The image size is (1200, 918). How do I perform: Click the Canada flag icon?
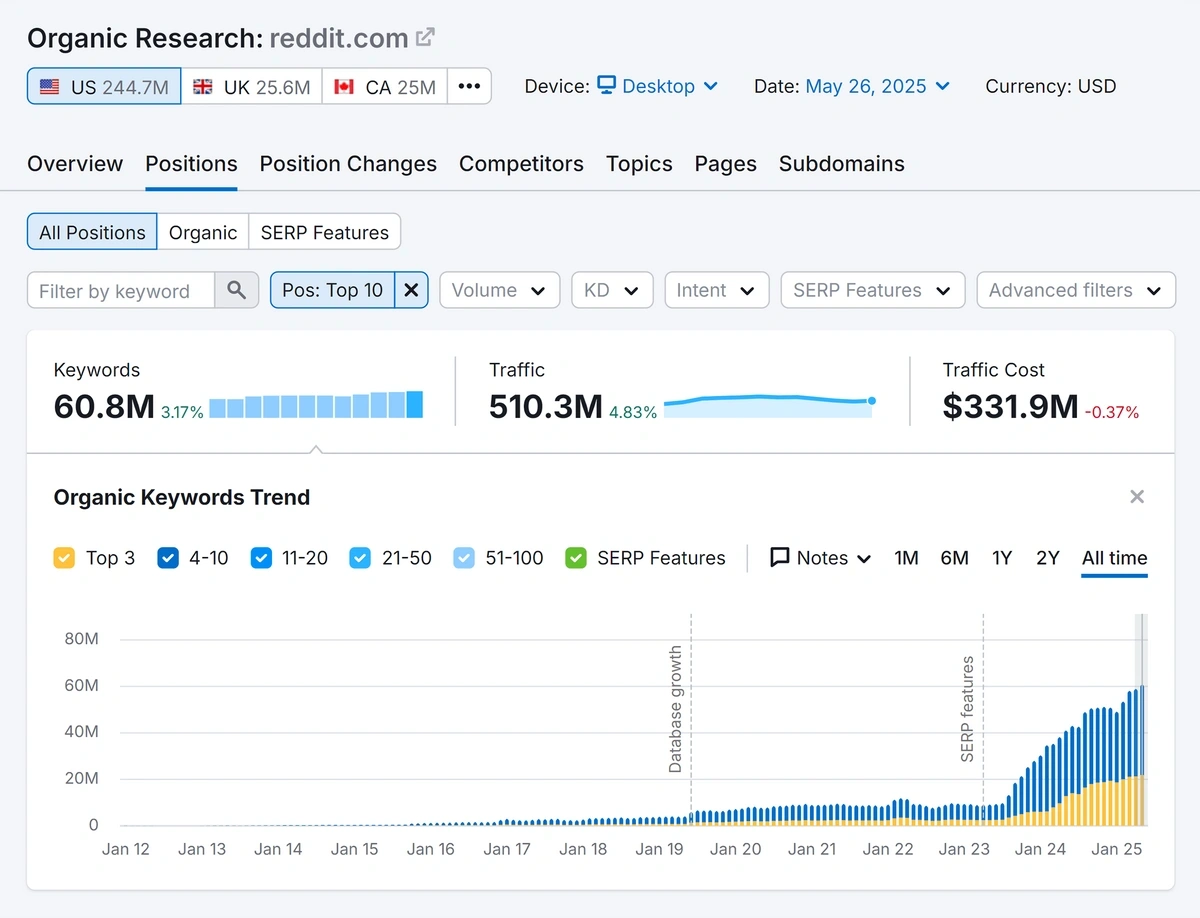pyautogui.click(x=345, y=87)
